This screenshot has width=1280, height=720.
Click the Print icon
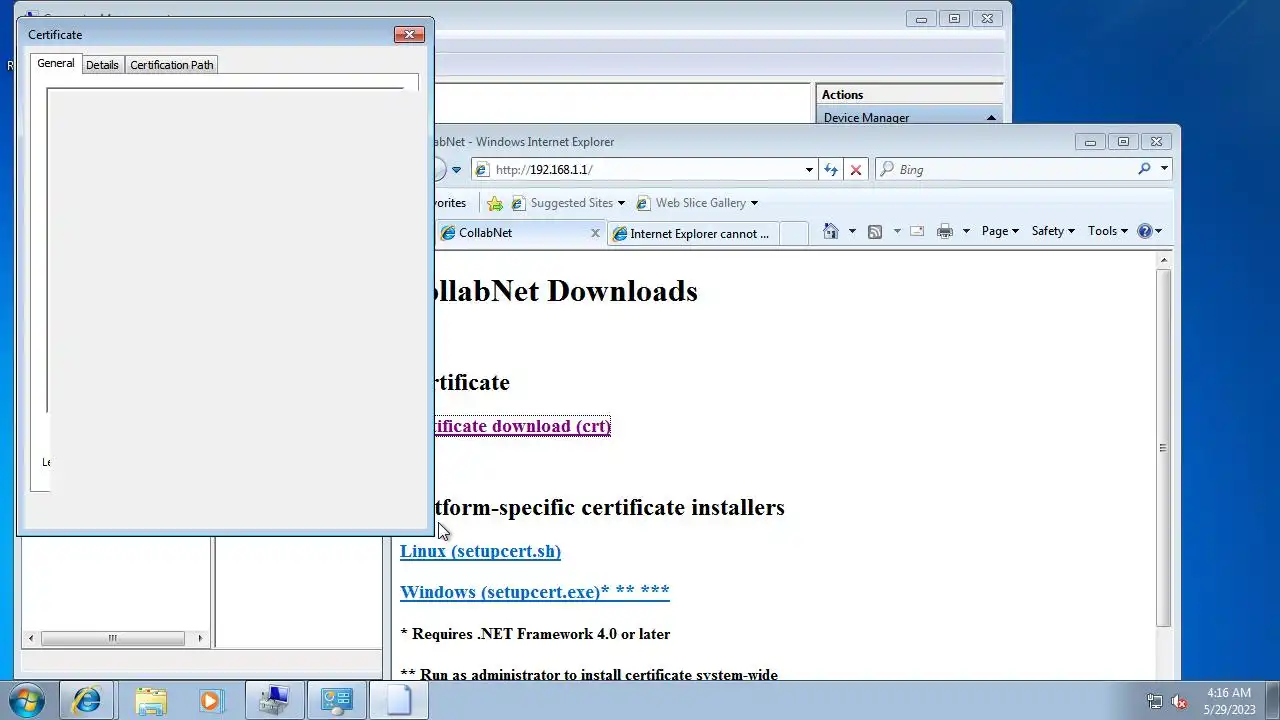(945, 231)
